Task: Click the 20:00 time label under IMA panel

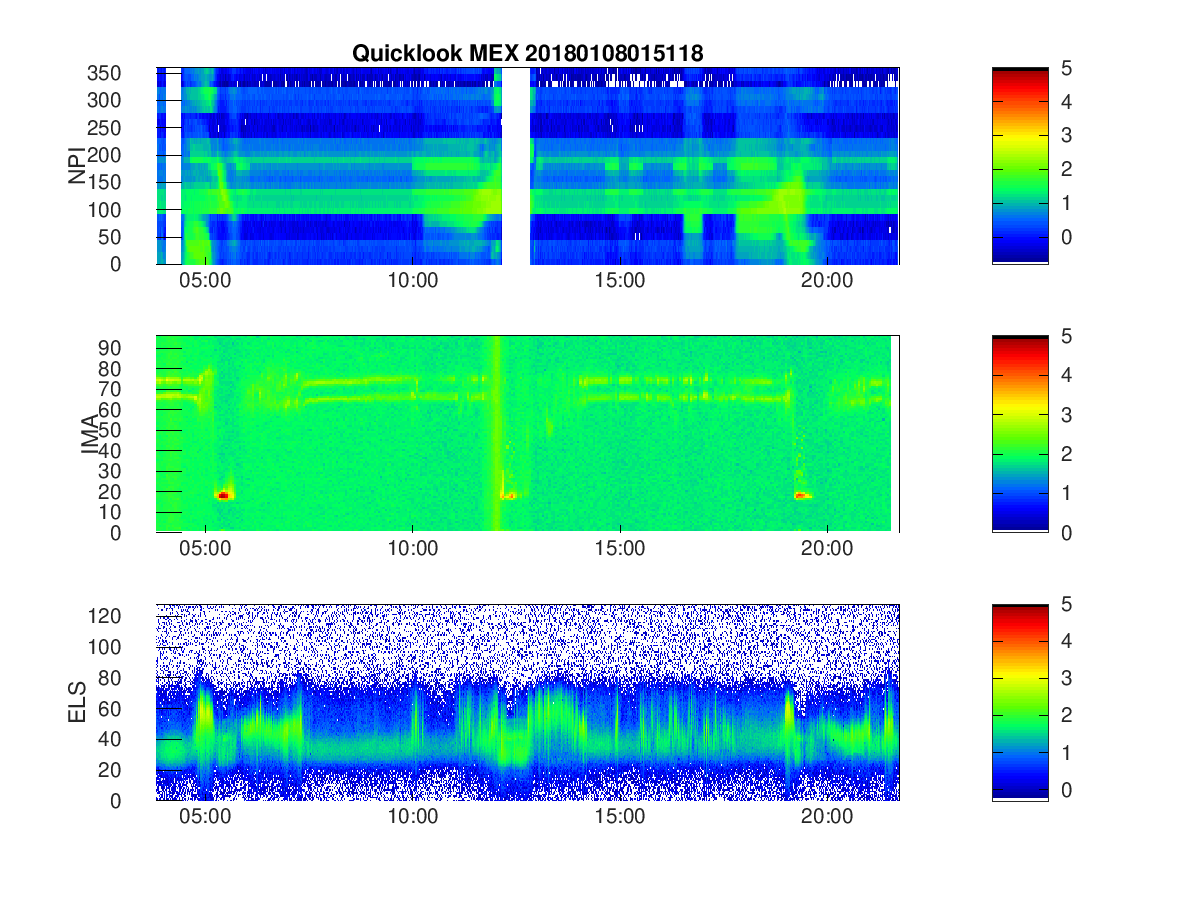Action: [x=826, y=549]
